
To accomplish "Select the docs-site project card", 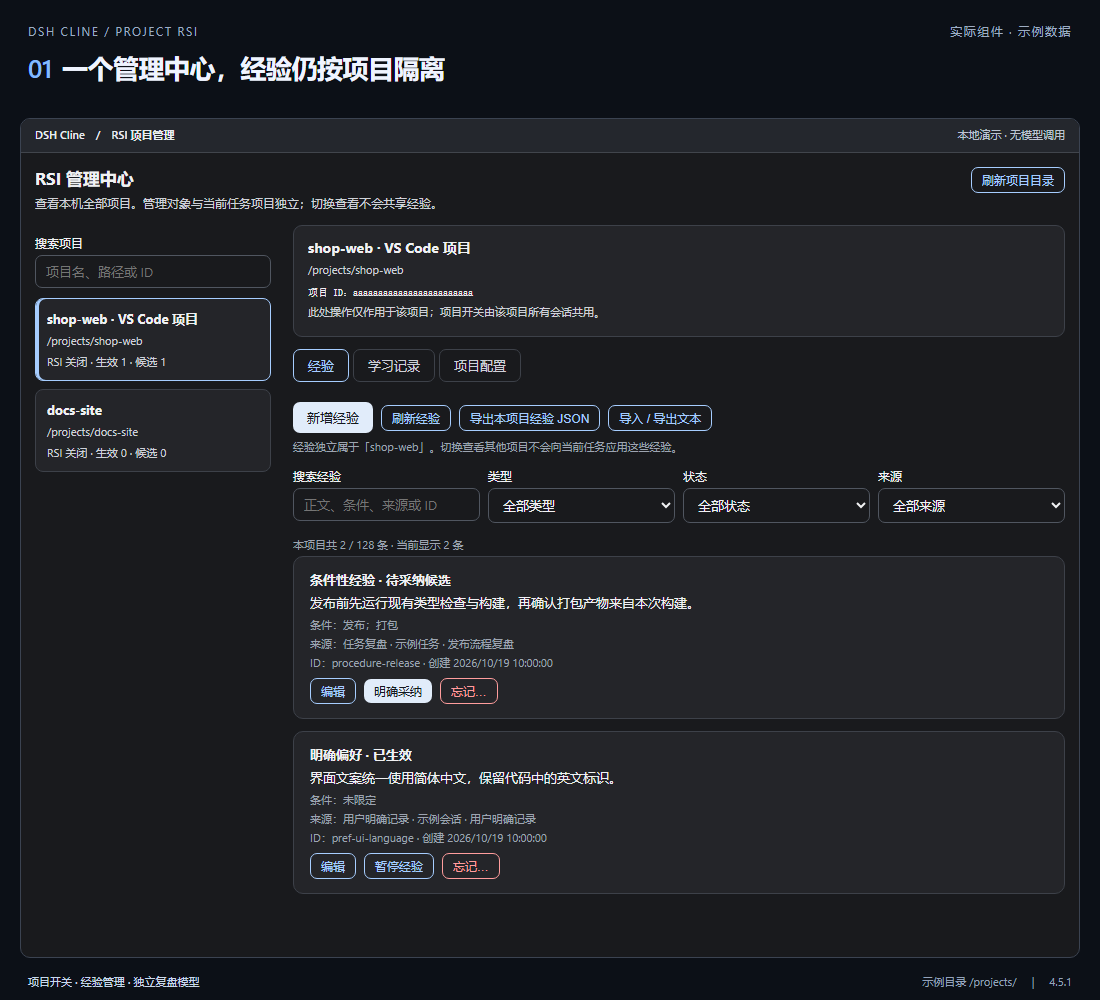I will pos(153,431).
